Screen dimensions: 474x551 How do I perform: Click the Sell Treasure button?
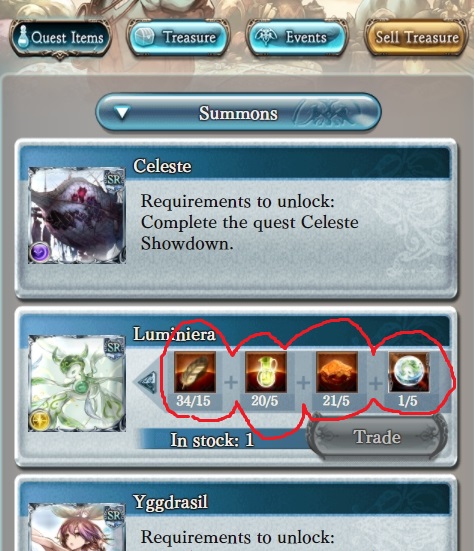point(417,37)
